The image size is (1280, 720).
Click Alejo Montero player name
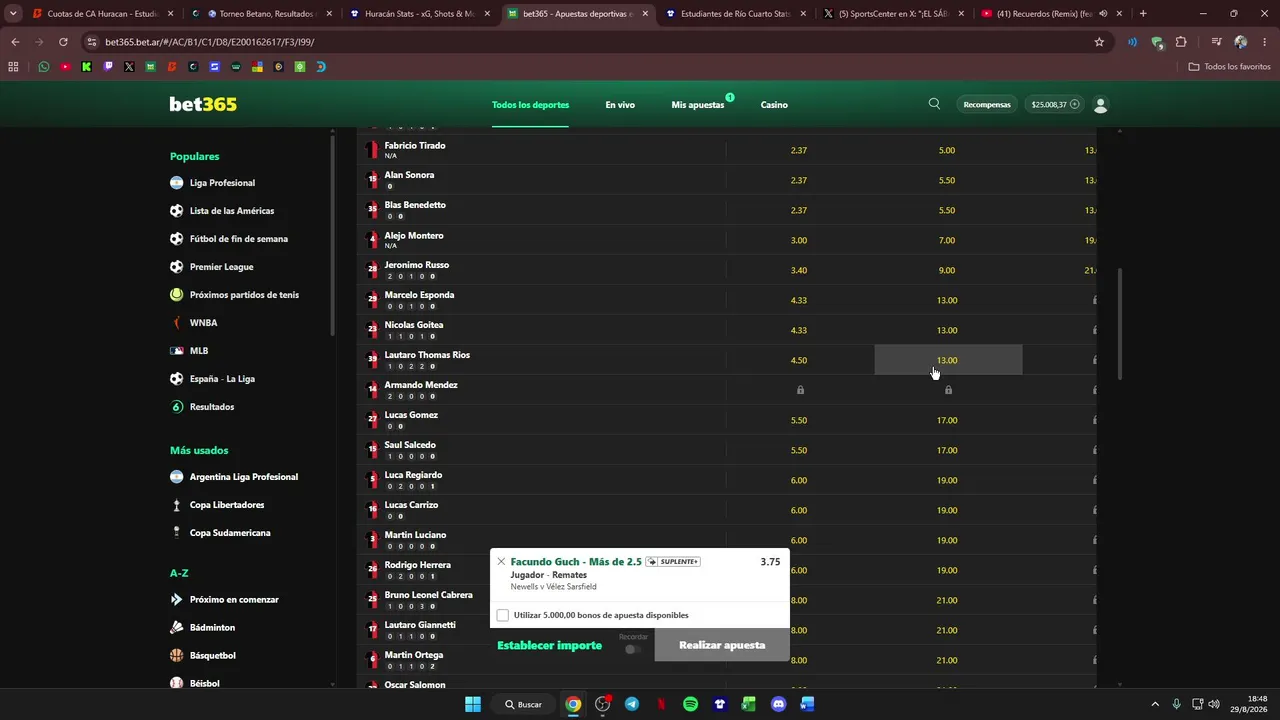(414, 235)
